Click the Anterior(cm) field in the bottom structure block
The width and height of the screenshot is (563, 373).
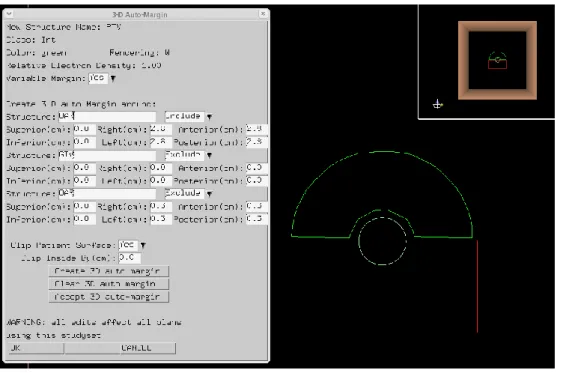pos(256,206)
